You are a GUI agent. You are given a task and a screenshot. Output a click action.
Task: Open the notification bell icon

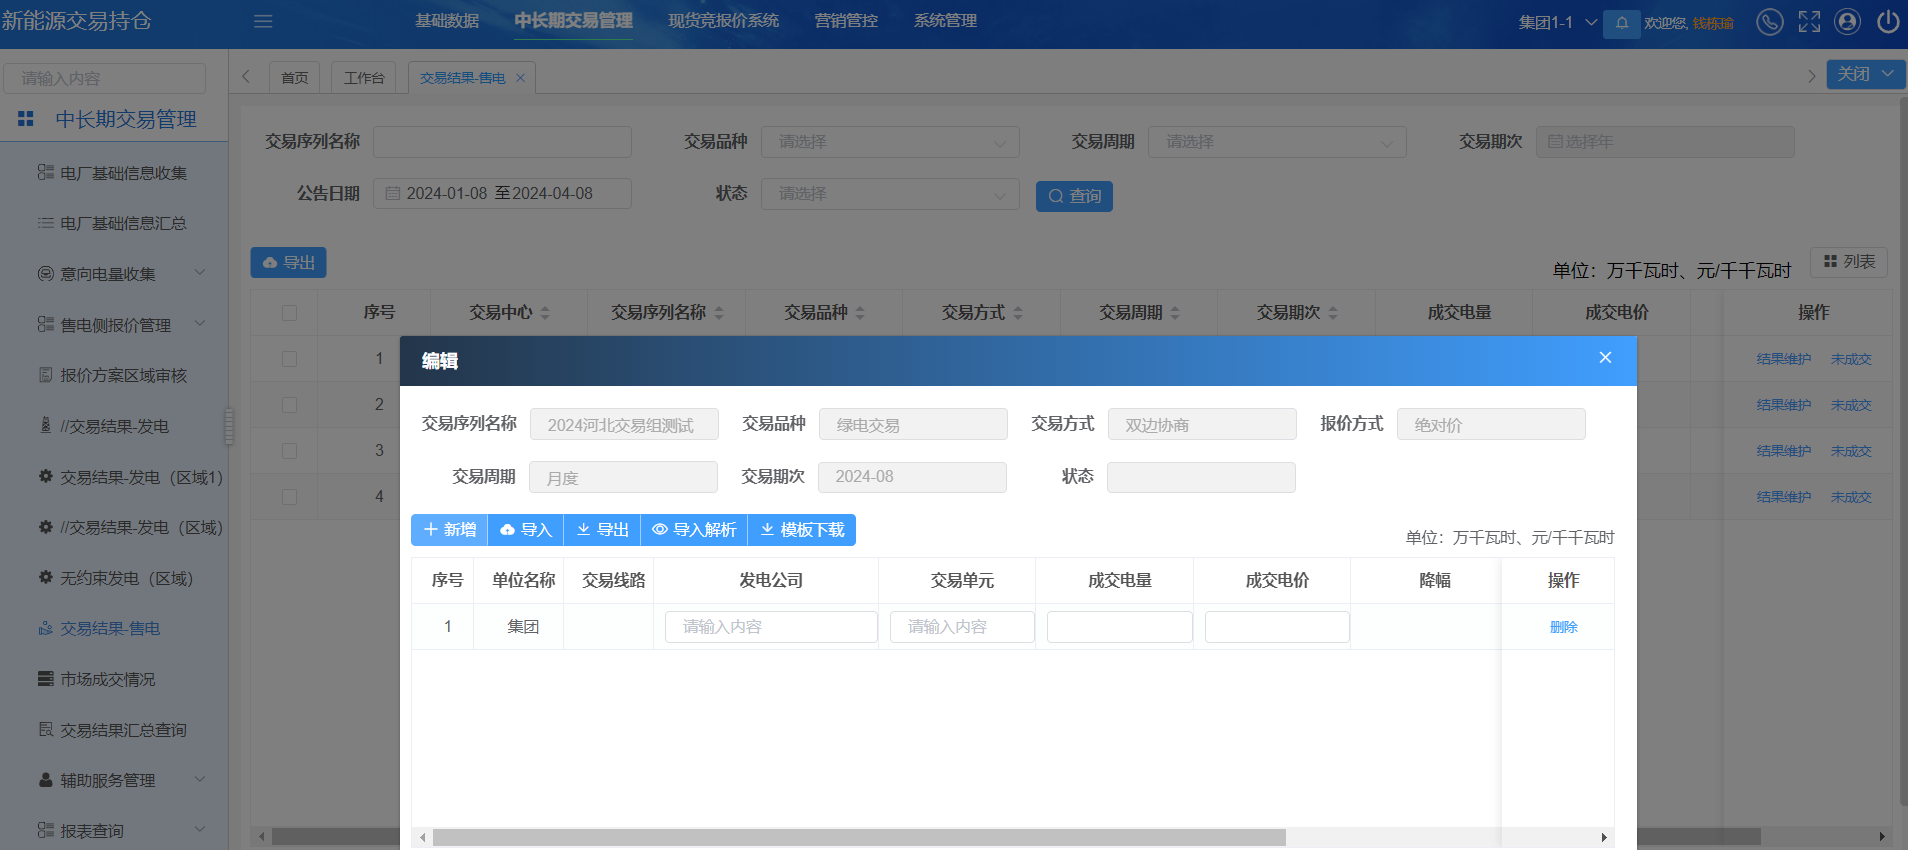(1621, 22)
